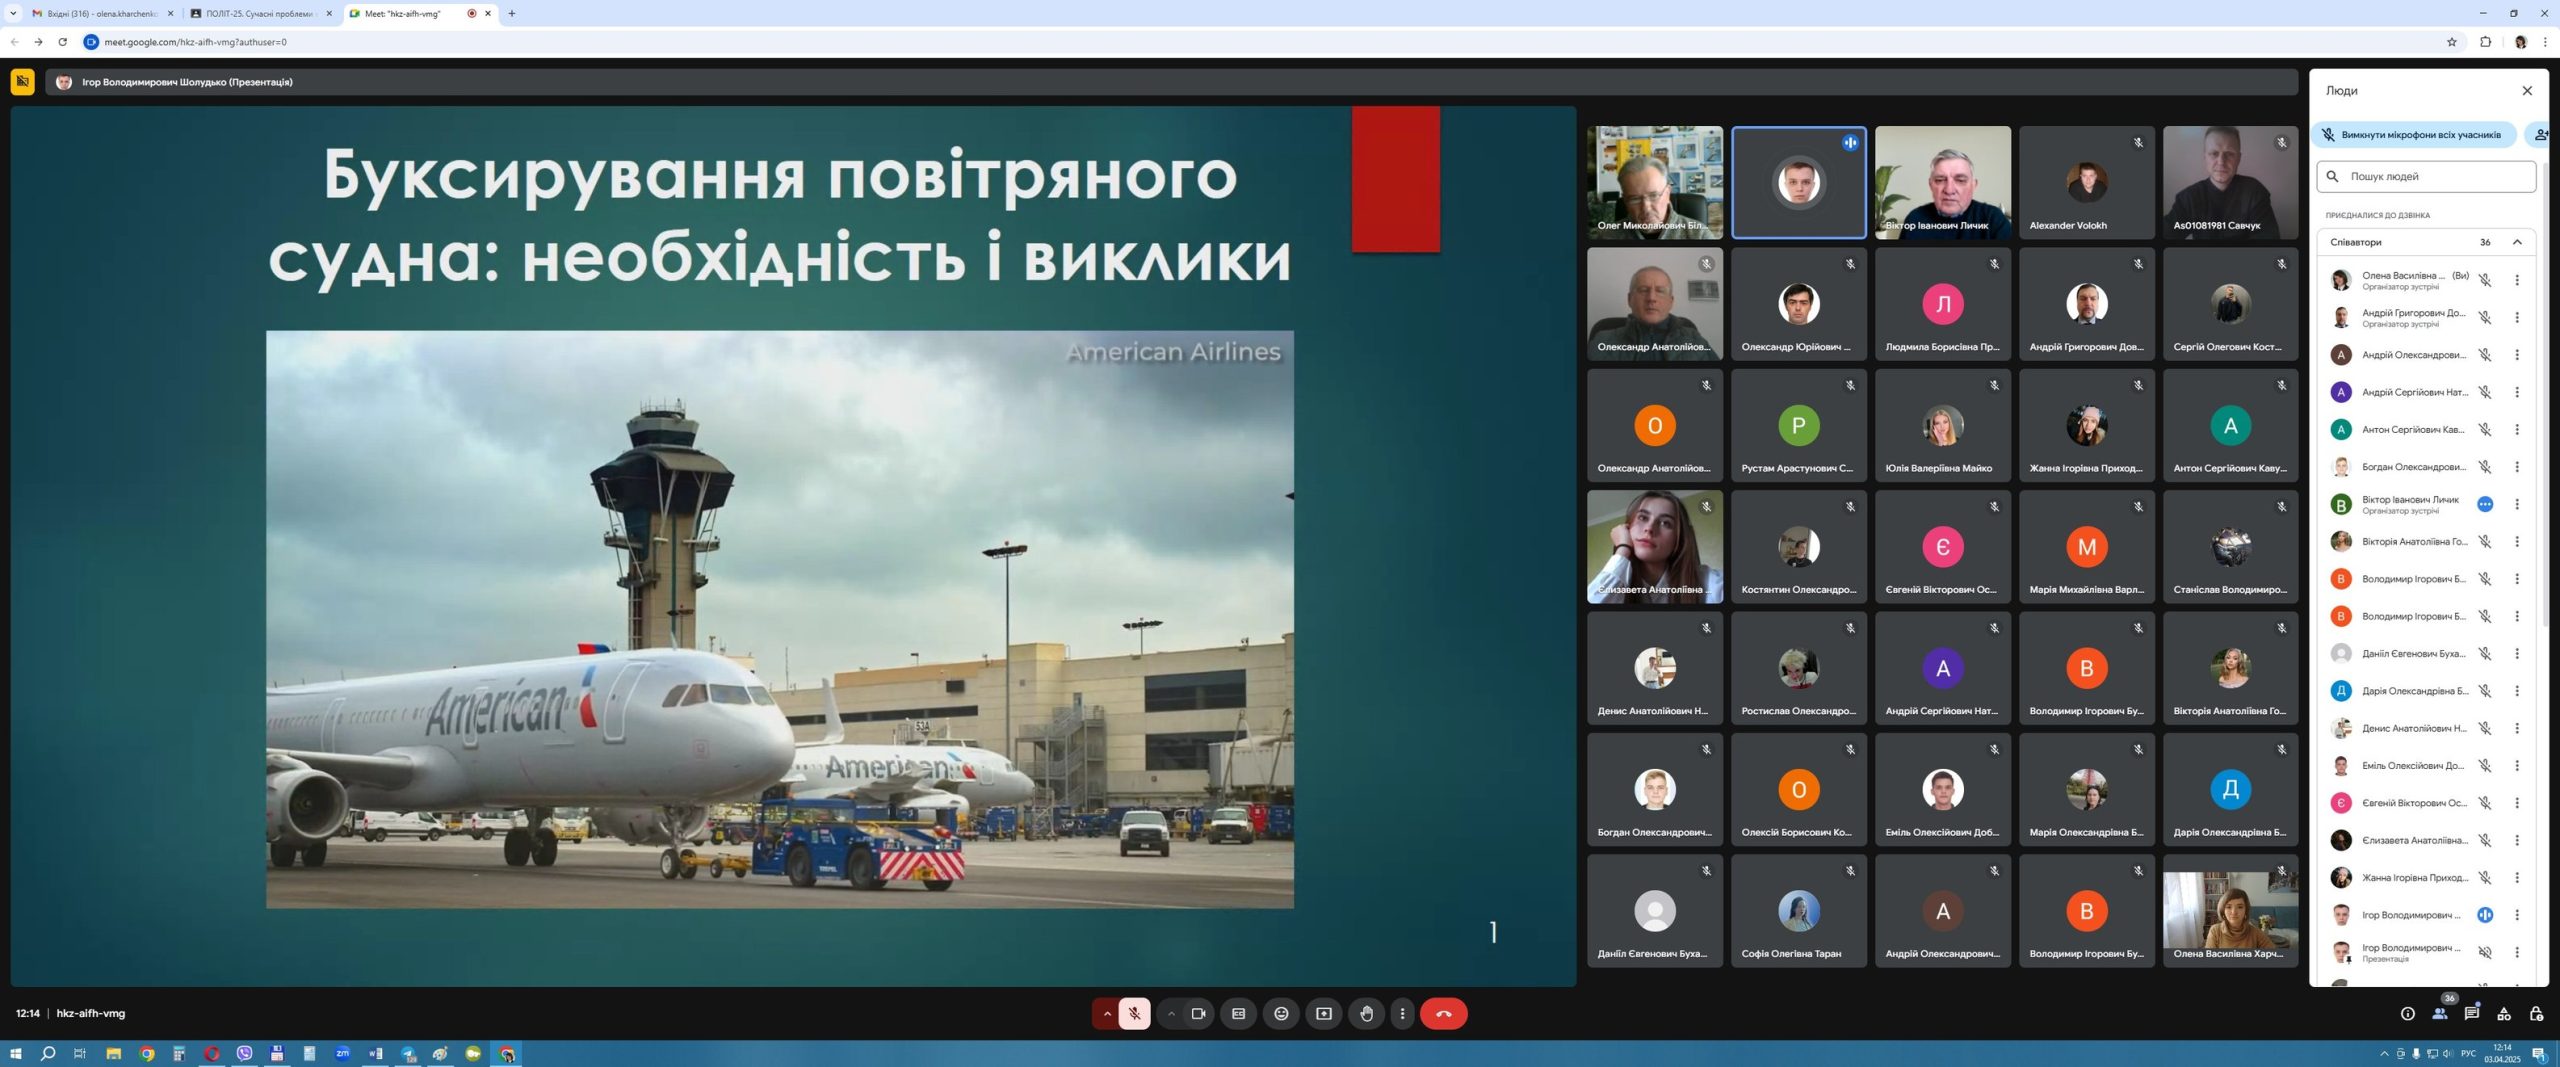
Task: Switch to the ПОЛІТ-25 browser tab
Action: pos(259,14)
